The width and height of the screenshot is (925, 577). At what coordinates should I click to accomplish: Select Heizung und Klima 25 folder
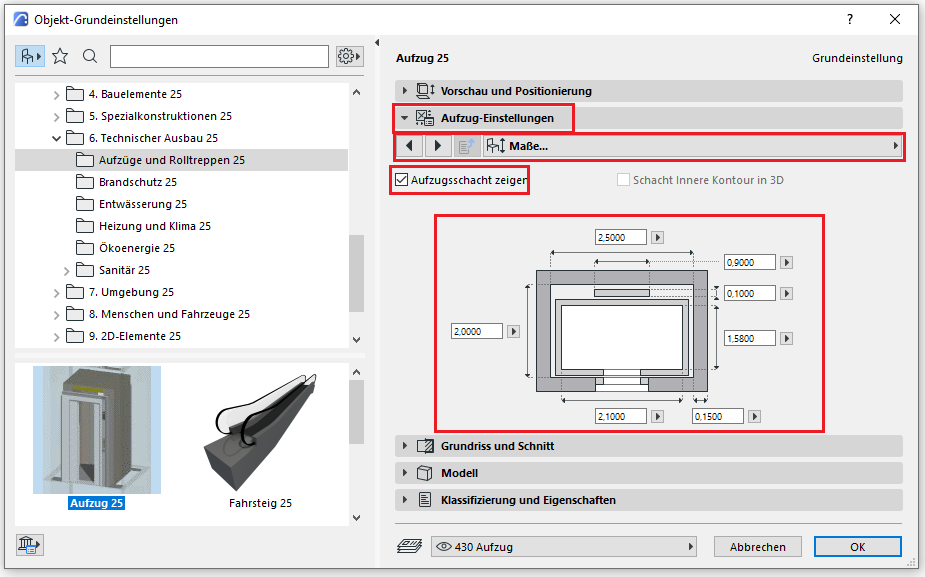point(154,226)
